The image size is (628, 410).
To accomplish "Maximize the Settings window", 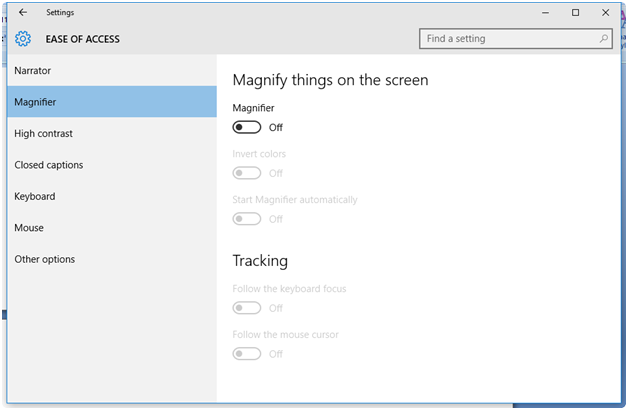I will point(575,13).
